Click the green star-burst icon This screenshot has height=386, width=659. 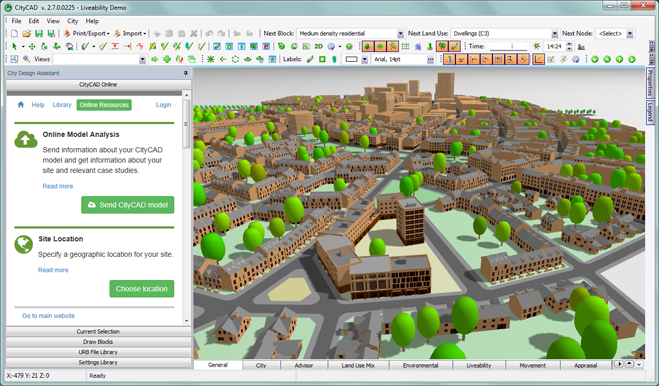click(211, 59)
